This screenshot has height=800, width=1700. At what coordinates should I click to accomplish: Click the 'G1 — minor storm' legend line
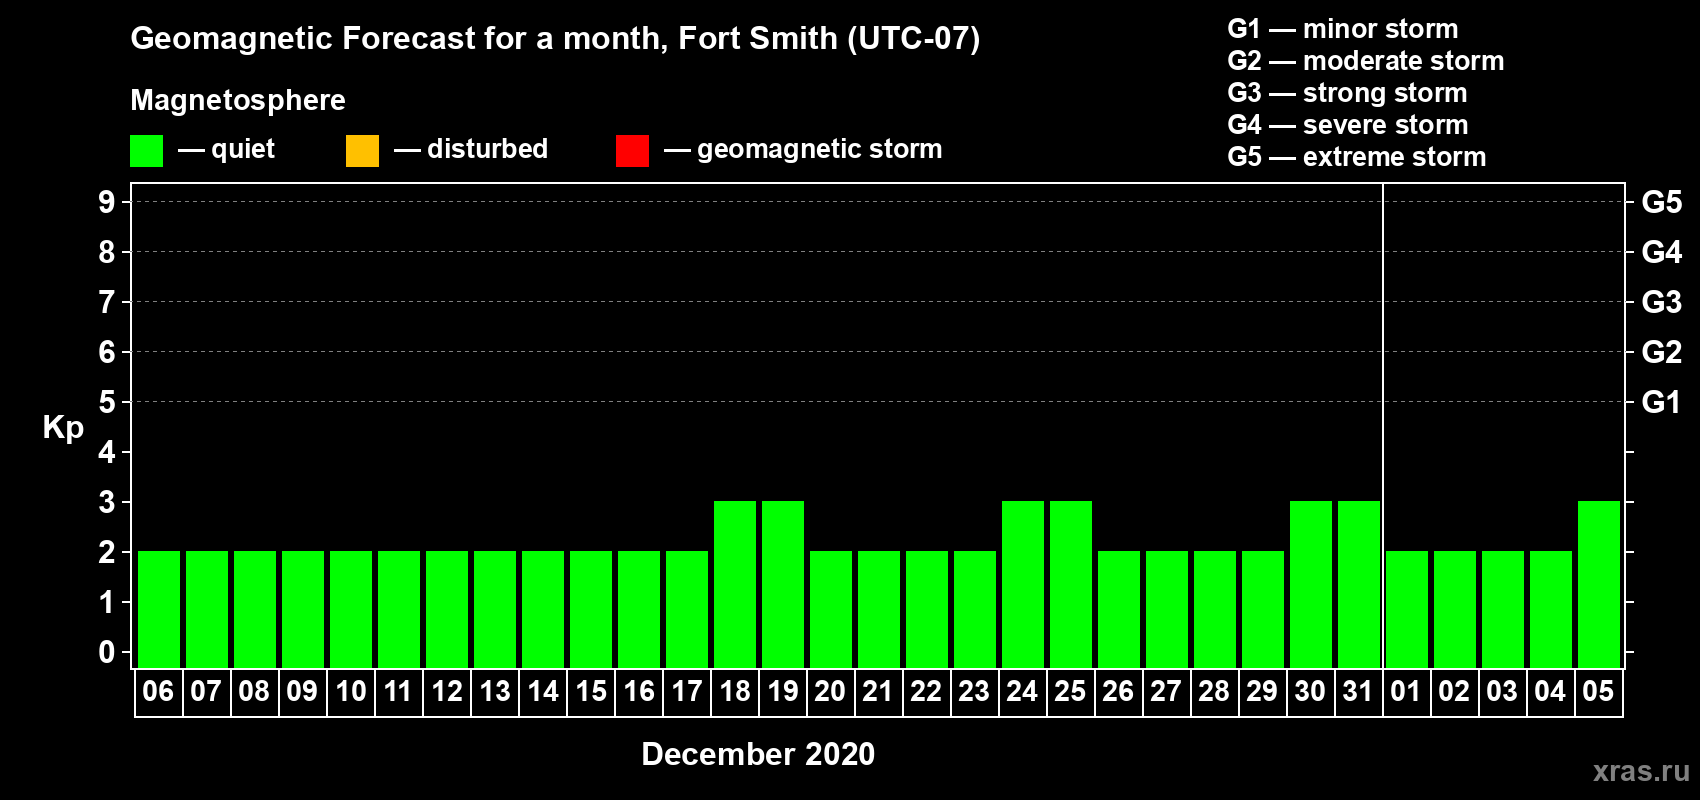coord(1342,29)
